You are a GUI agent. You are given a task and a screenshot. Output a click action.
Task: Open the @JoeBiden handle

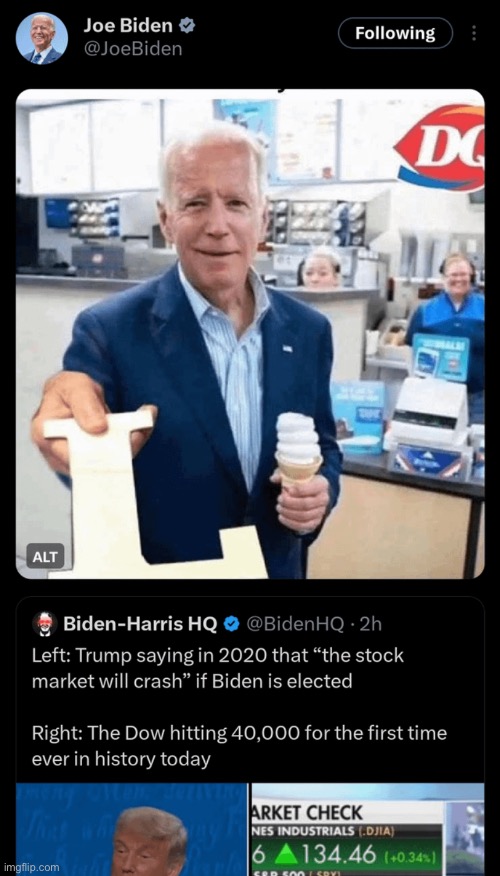[133, 49]
